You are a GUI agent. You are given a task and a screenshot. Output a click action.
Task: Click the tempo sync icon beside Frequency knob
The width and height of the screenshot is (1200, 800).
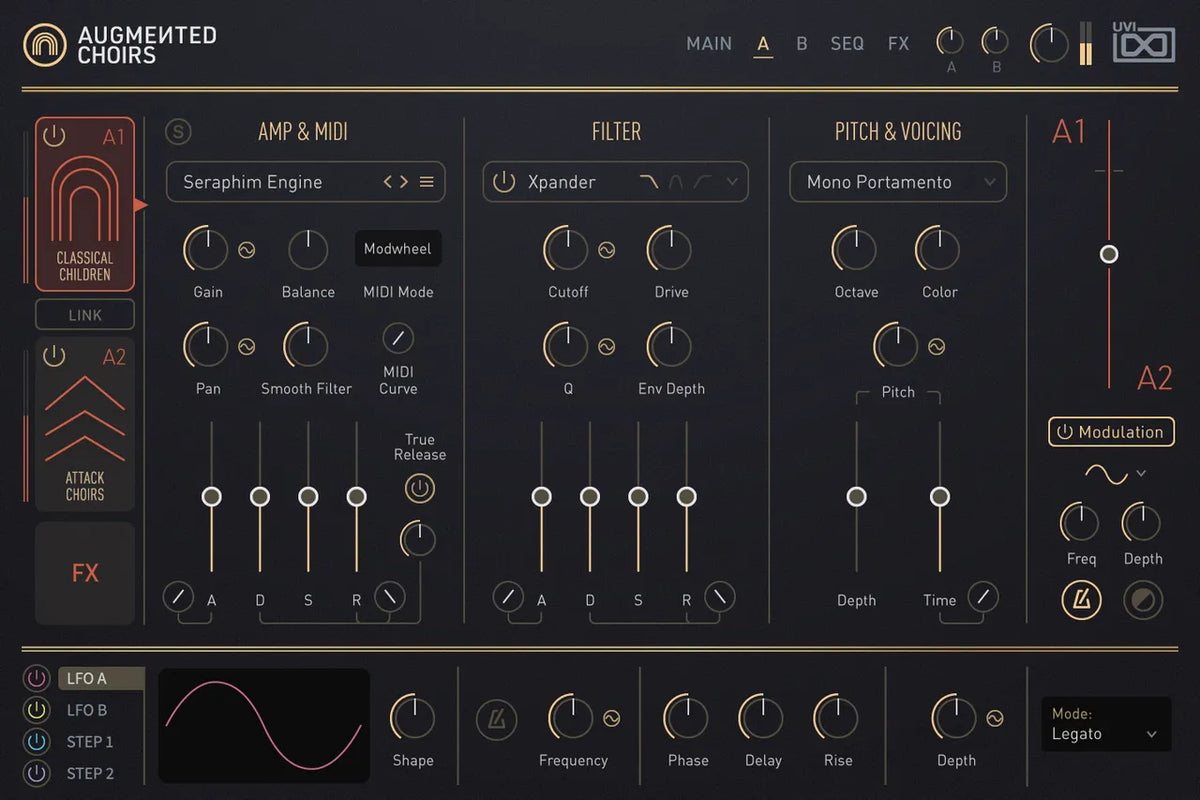pos(496,719)
